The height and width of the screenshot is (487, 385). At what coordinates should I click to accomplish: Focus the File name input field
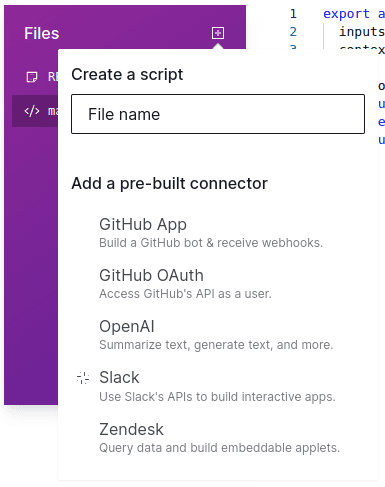click(218, 114)
